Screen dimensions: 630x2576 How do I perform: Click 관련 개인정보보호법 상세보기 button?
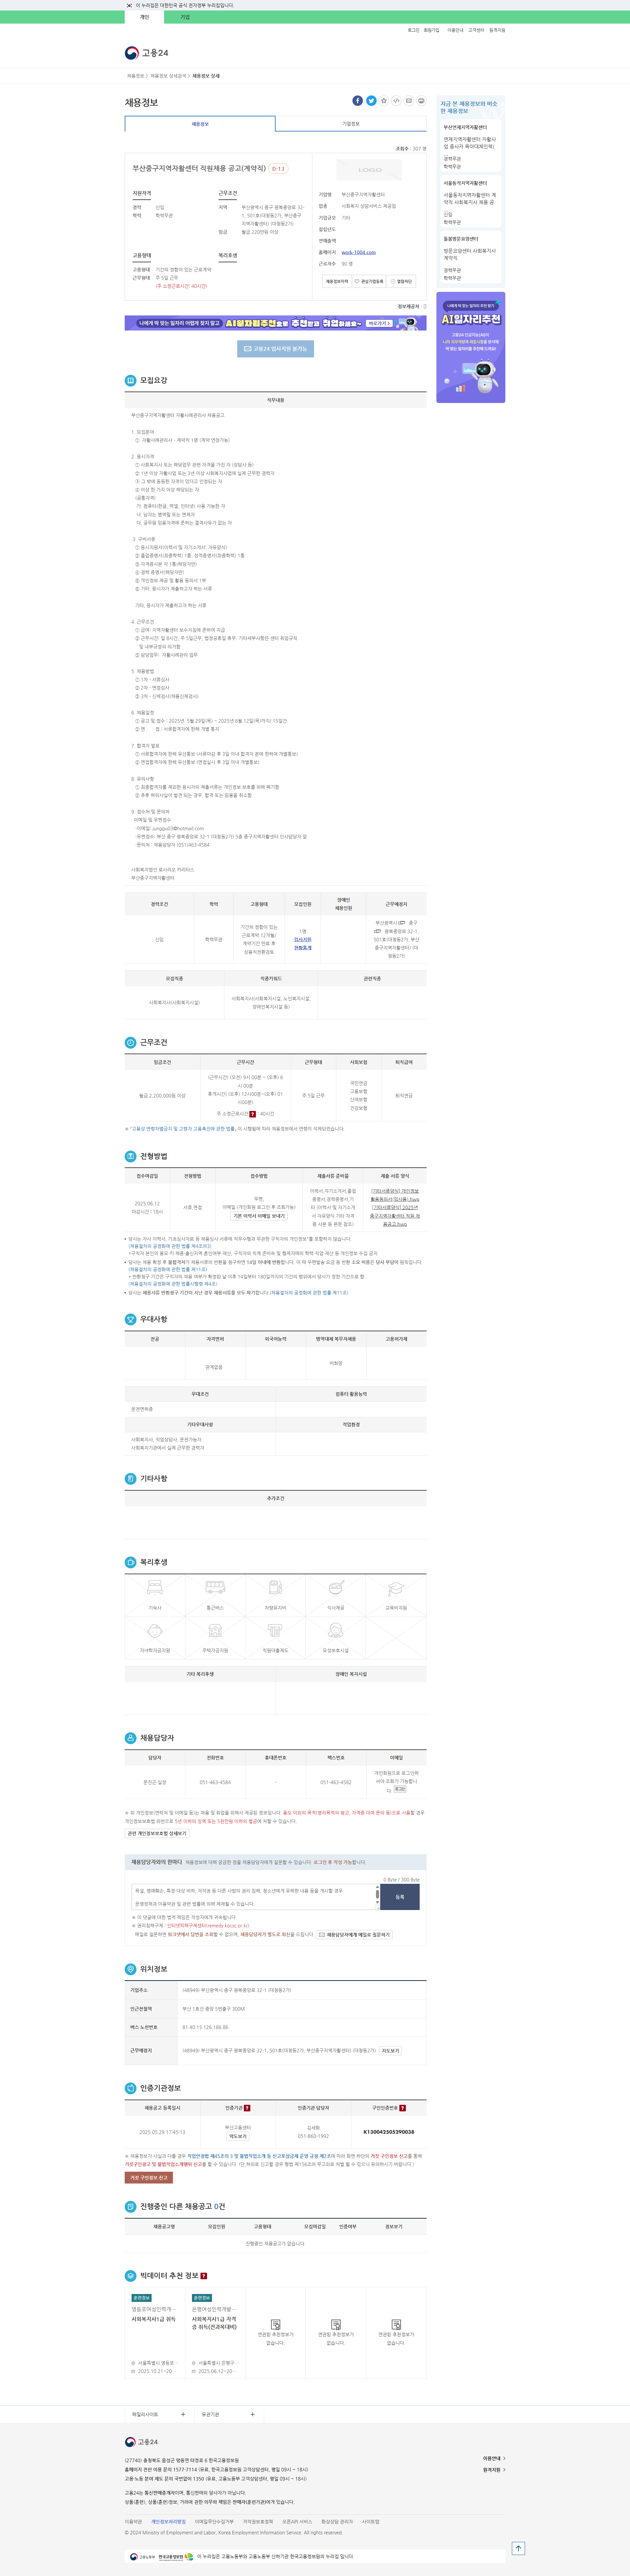[157, 1833]
